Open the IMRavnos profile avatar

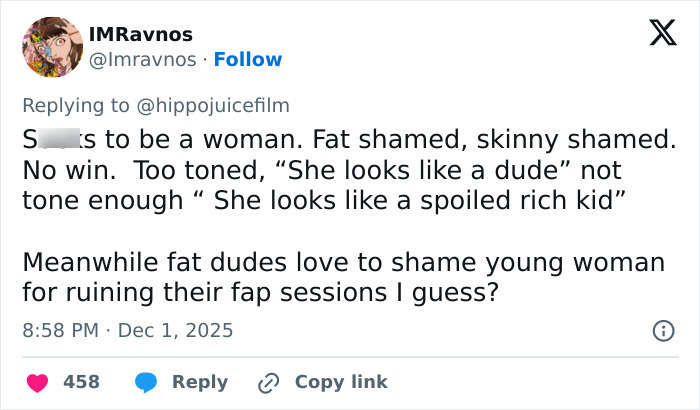52,46
